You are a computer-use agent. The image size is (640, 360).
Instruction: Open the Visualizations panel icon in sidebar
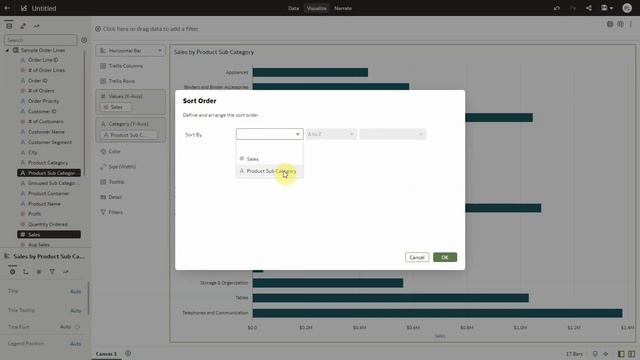click(x=23, y=26)
